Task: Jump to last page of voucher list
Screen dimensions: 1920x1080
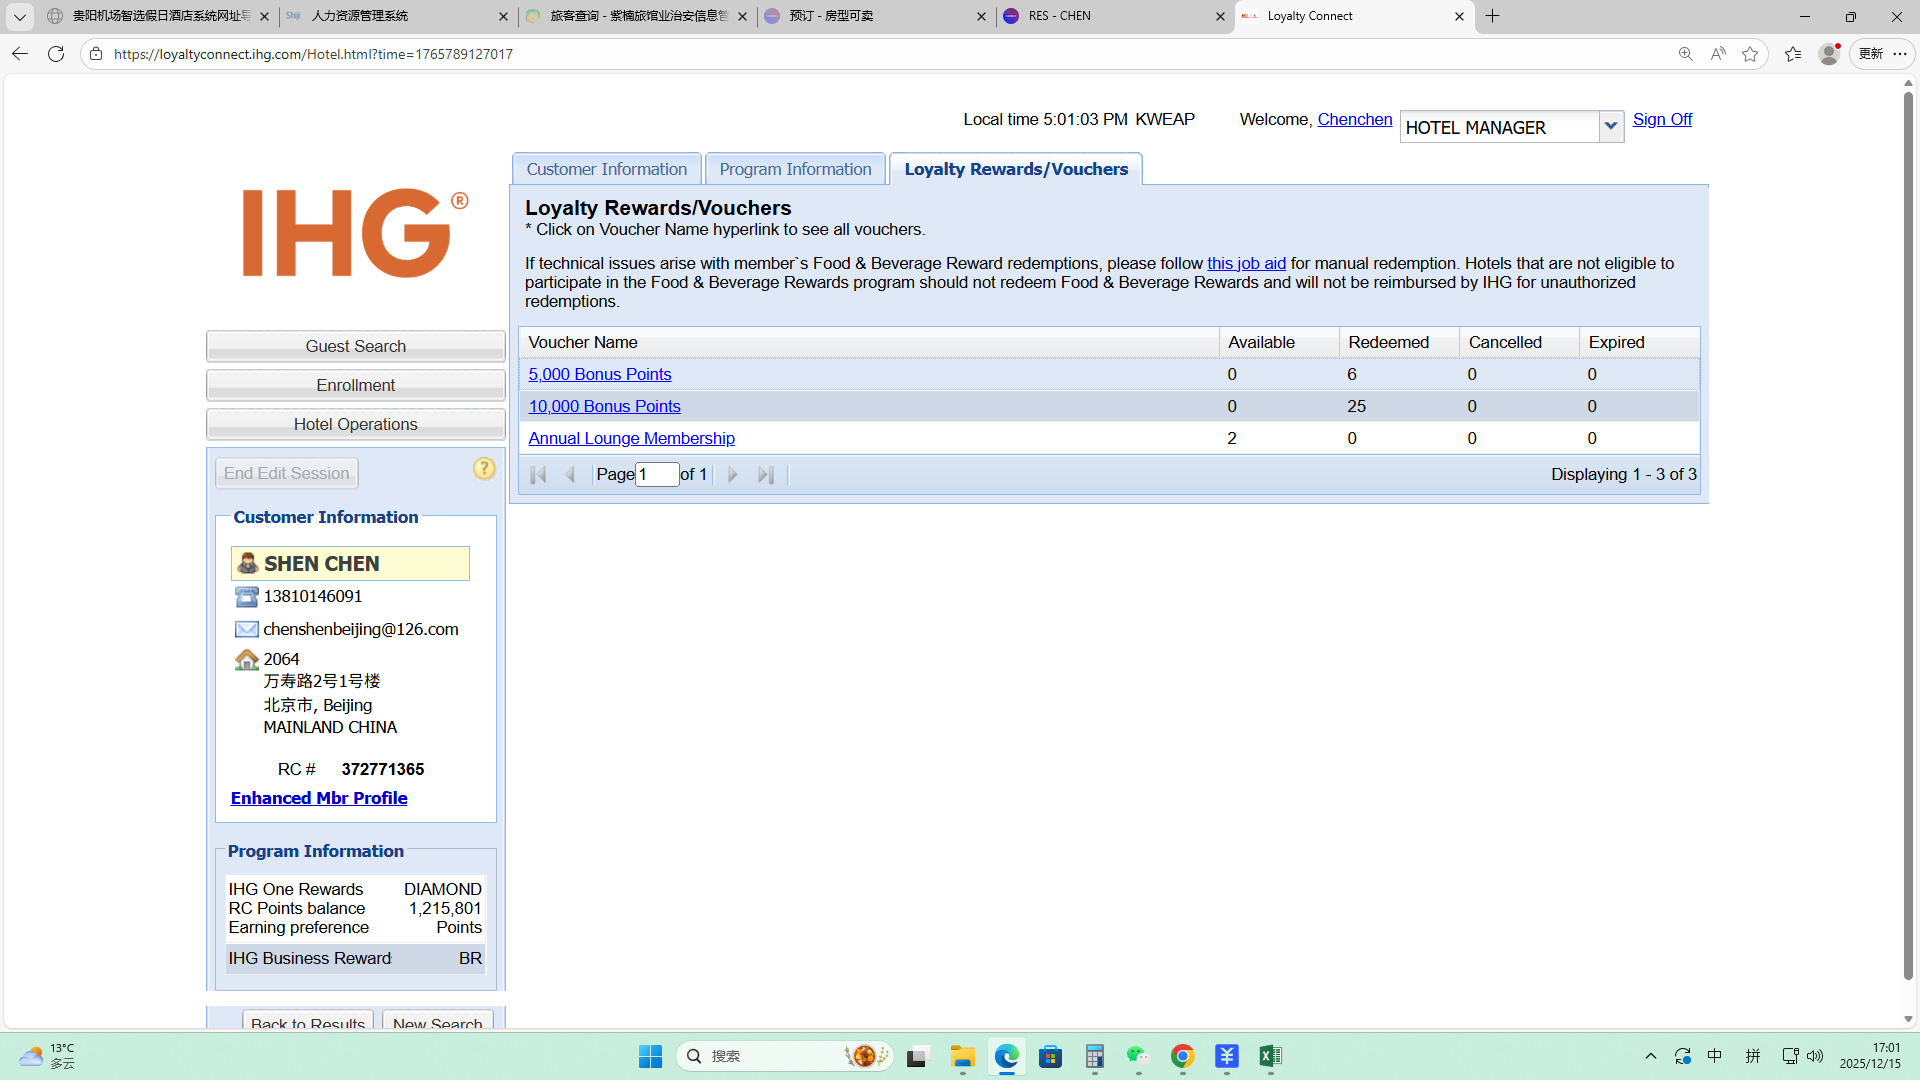Action: pyautogui.click(x=766, y=475)
